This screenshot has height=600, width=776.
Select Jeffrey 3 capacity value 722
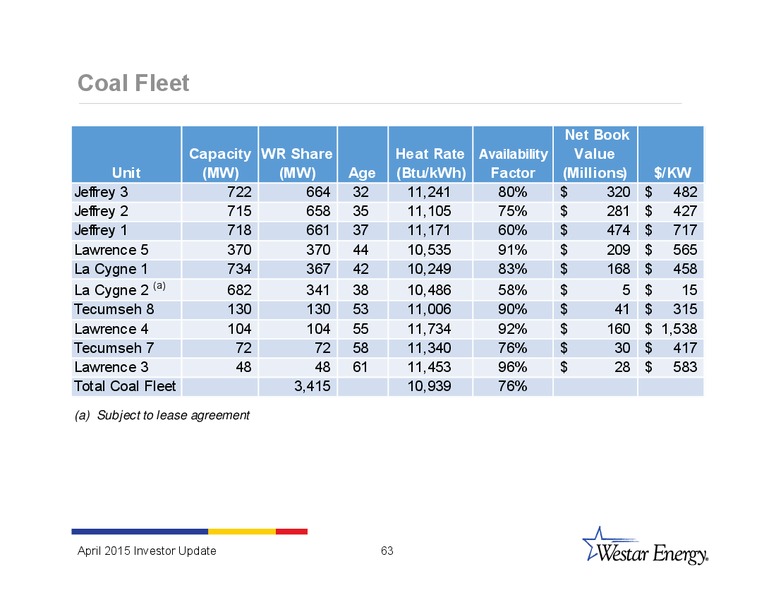coord(239,192)
